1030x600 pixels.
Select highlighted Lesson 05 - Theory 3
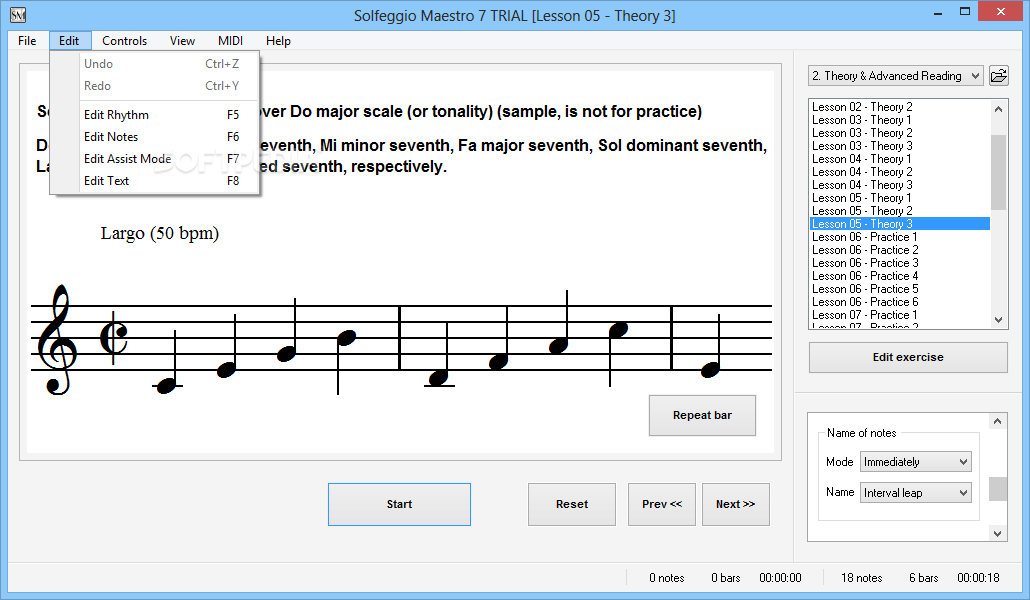click(899, 224)
